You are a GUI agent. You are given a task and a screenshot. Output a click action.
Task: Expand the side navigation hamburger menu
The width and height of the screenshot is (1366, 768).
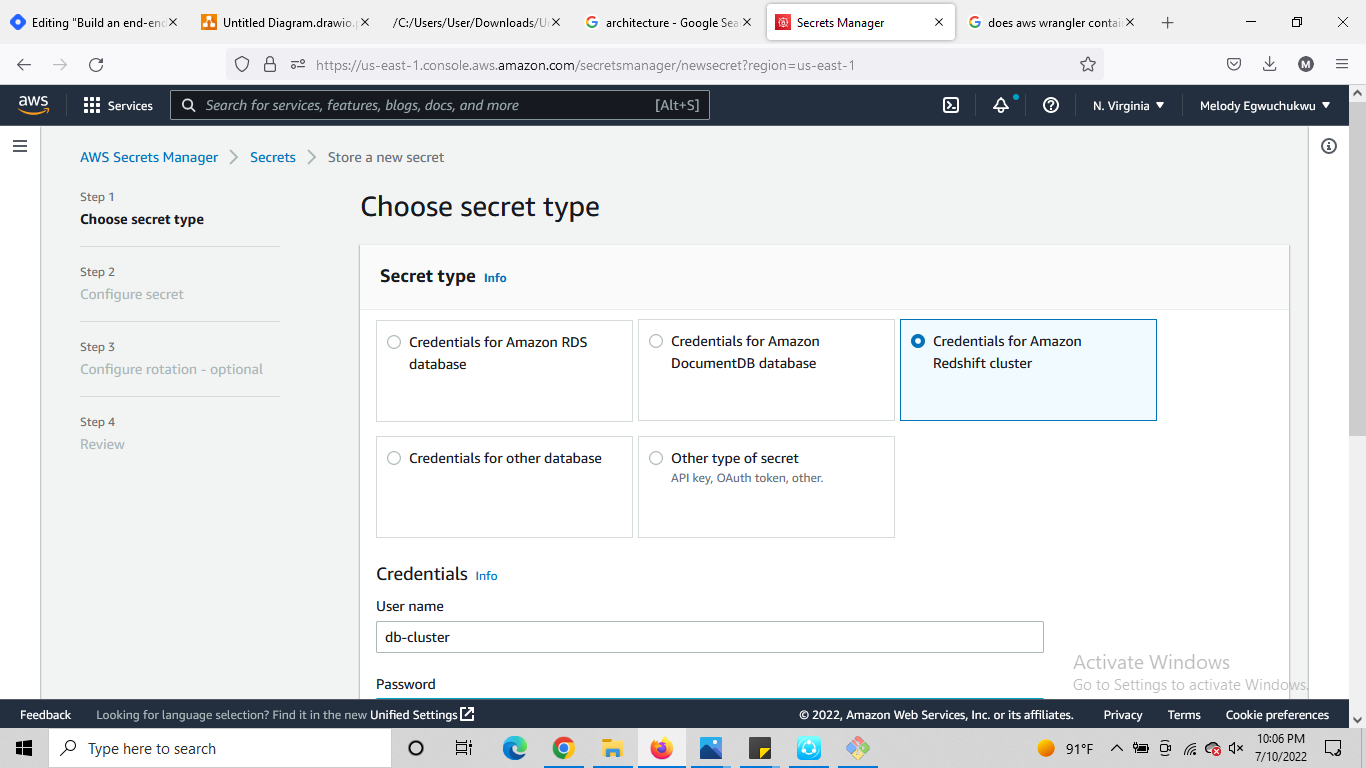pyautogui.click(x=20, y=146)
